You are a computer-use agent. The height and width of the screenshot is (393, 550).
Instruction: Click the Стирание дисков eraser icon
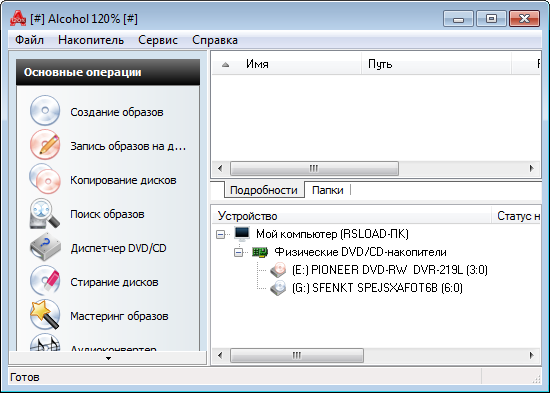(x=45, y=281)
